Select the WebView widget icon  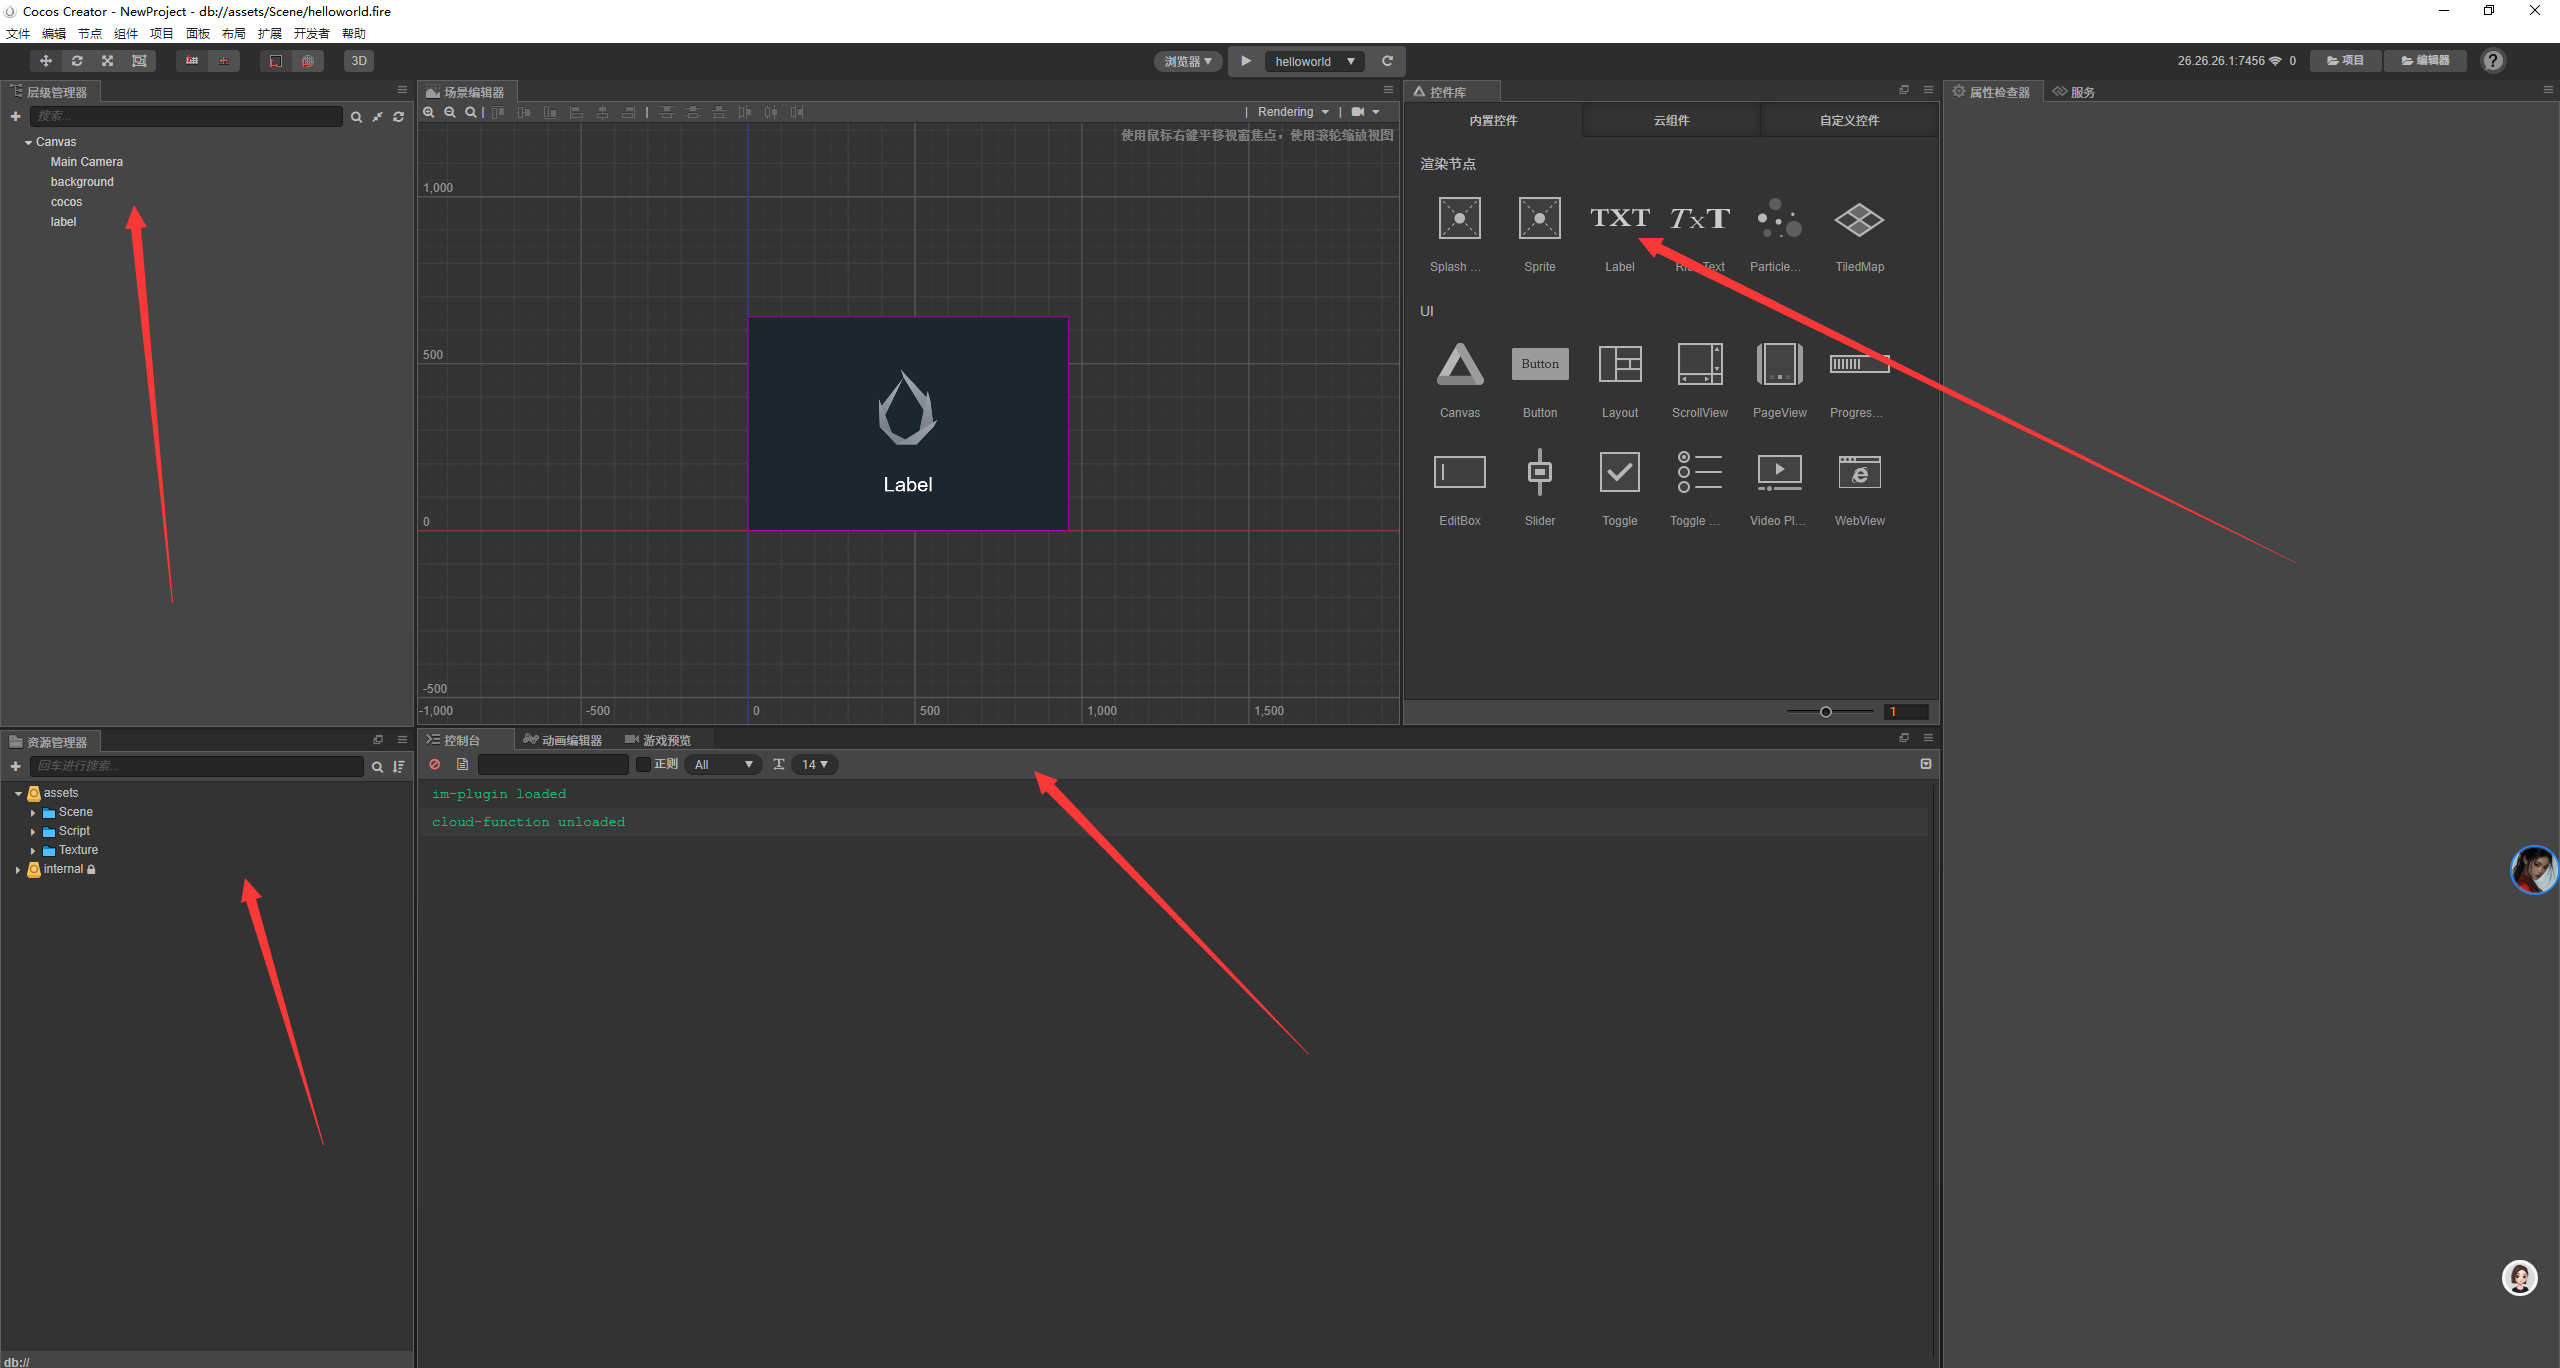tap(1859, 472)
